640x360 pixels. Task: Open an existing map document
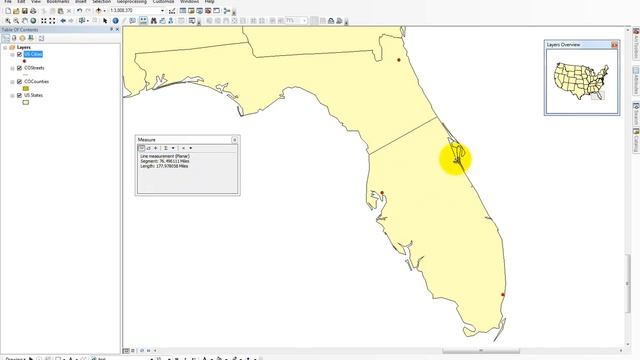[16, 11]
